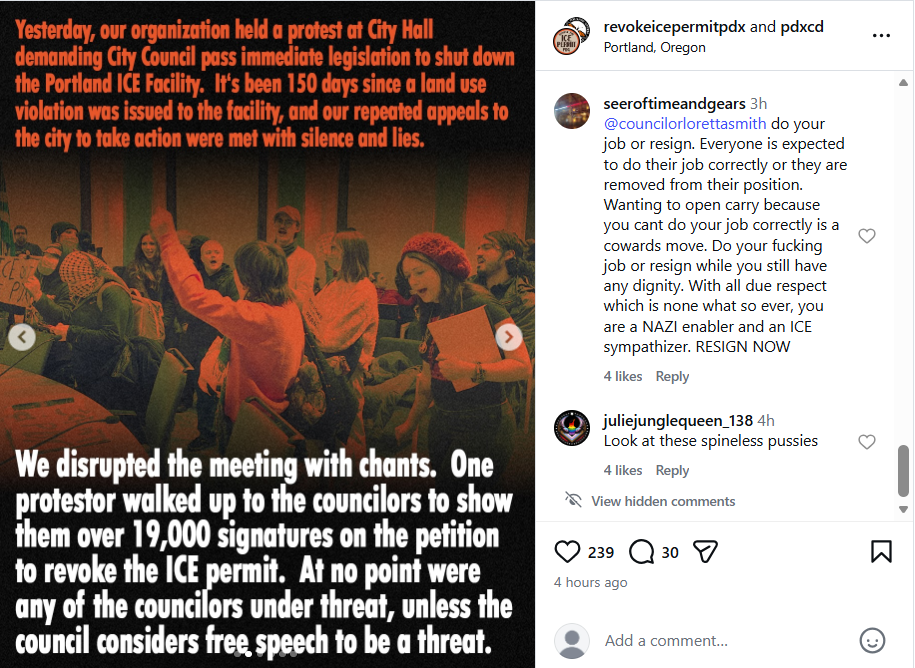Like the post with the heart icon
915x668 pixels.
[567, 552]
